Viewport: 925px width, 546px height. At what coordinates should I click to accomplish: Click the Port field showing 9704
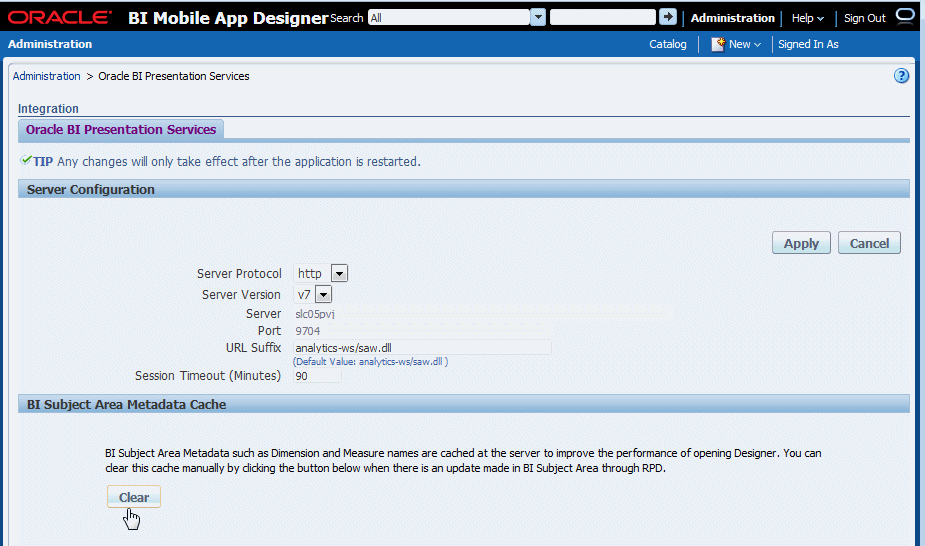coord(422,331)
